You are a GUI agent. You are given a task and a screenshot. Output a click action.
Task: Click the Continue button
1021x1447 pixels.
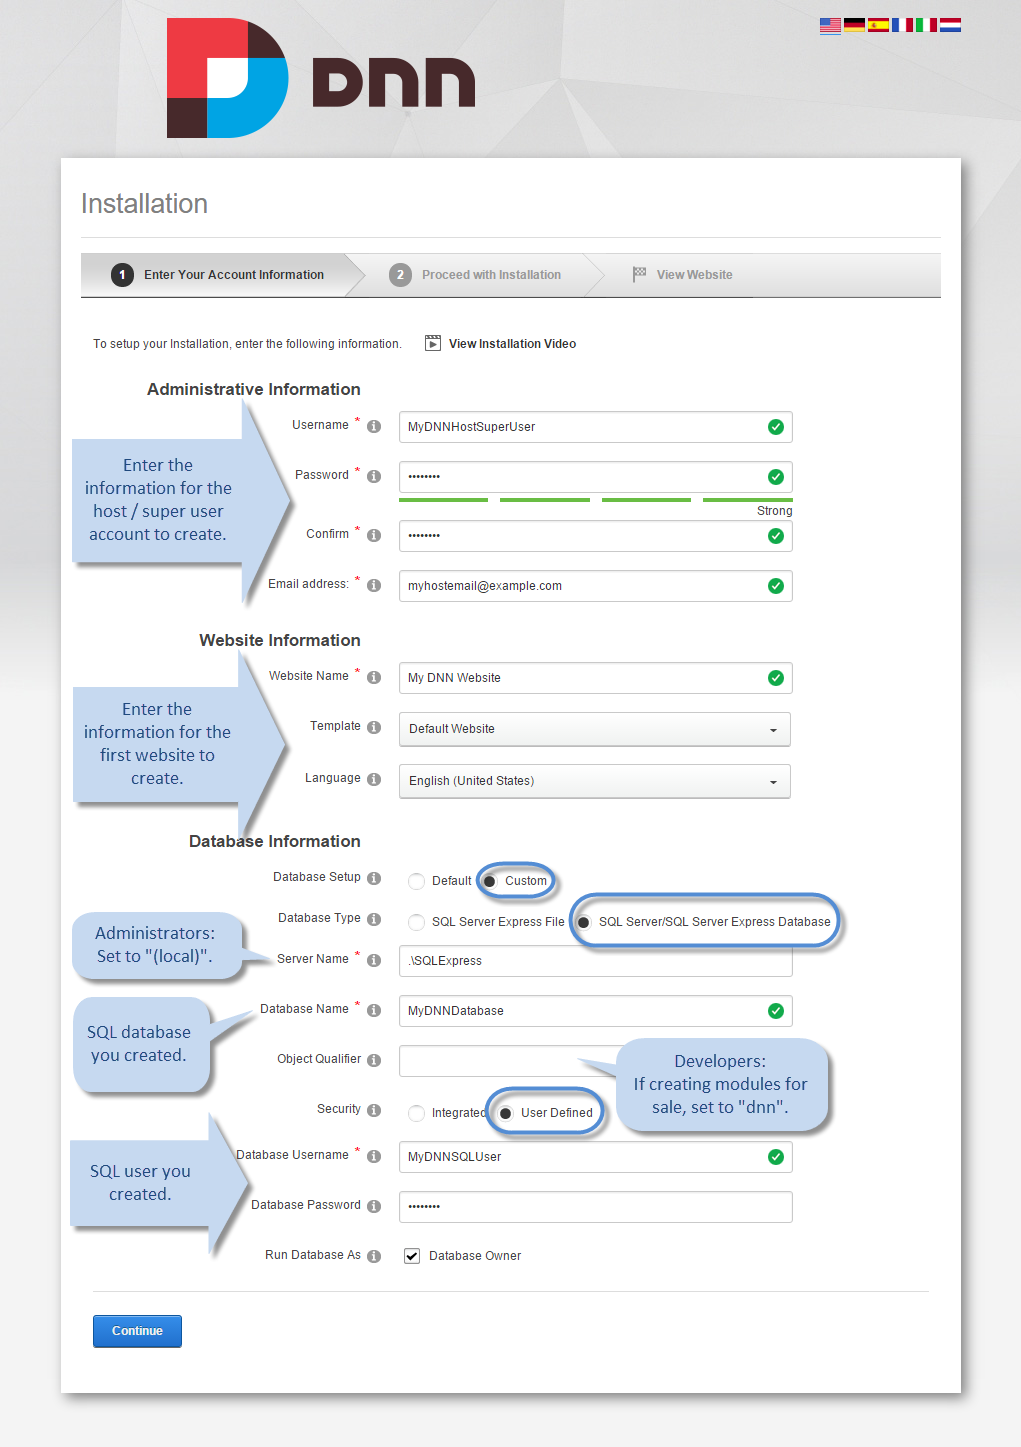point(137,1331)
